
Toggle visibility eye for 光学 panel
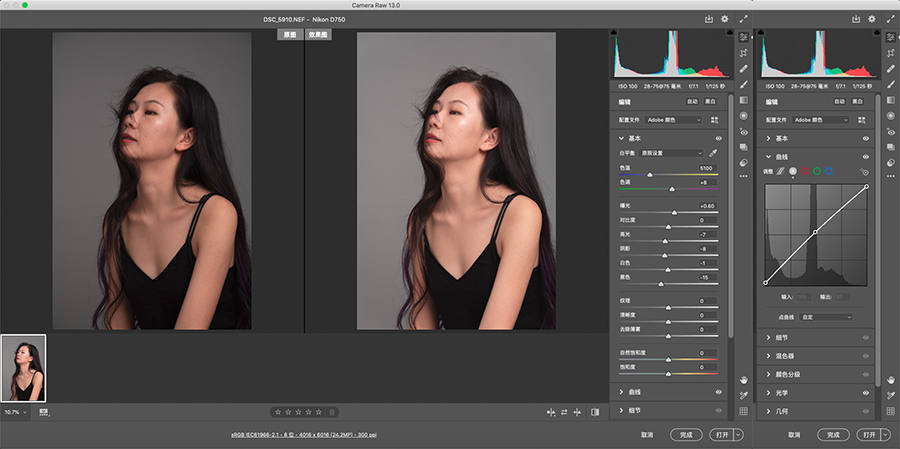865,392
